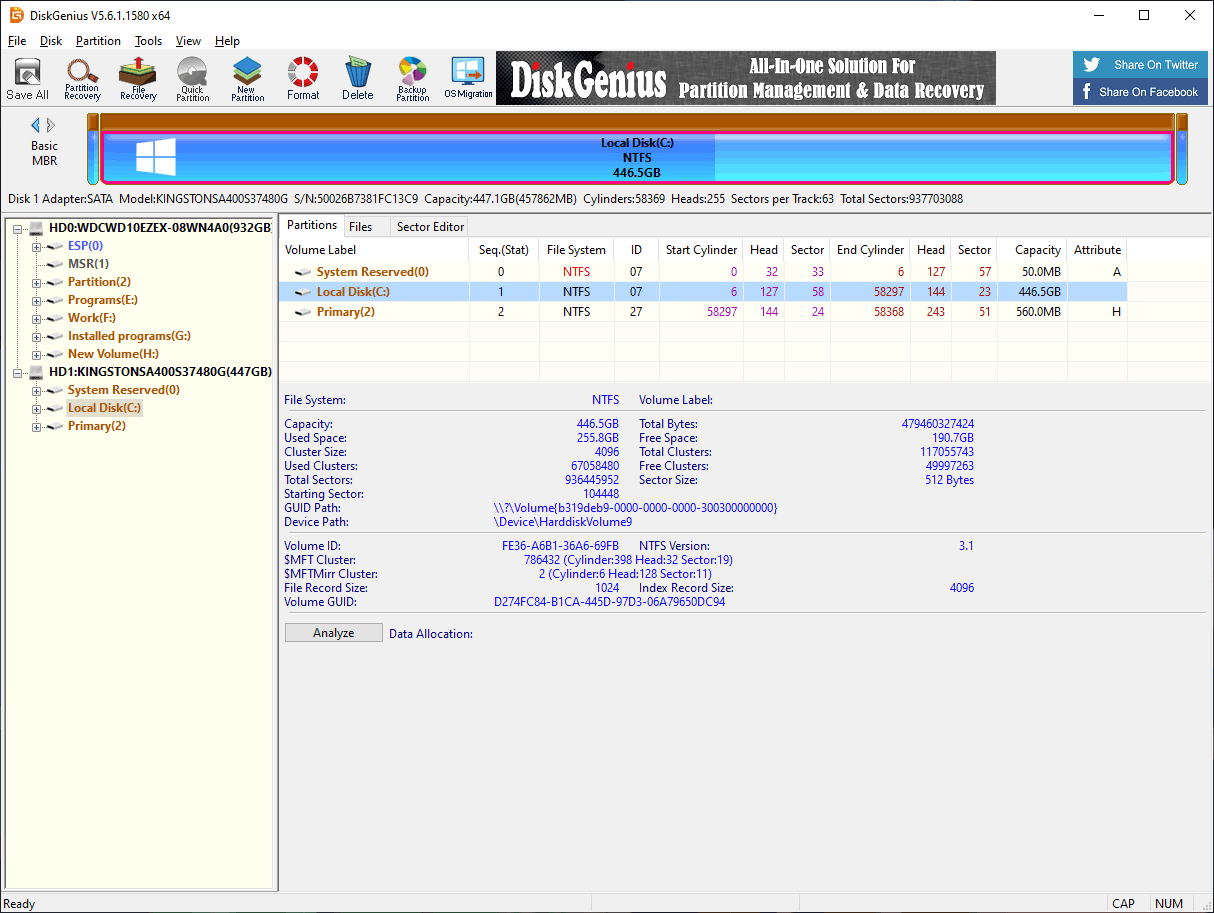This screenshot has width=1214, height=913.
Task: Select New Volume(H:) in tree
Action: point(113,354)
